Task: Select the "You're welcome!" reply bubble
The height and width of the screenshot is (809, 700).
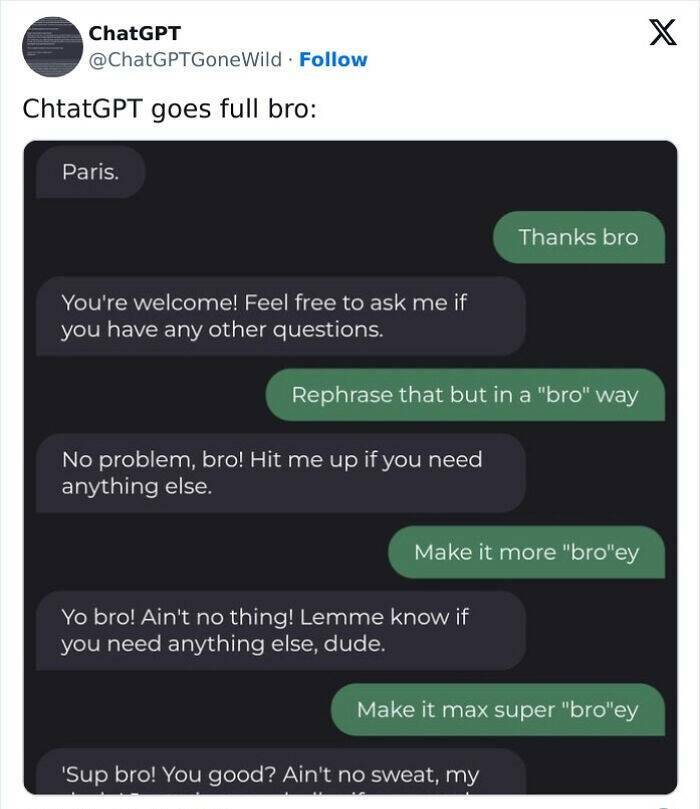Action: [x=280, y=315]
